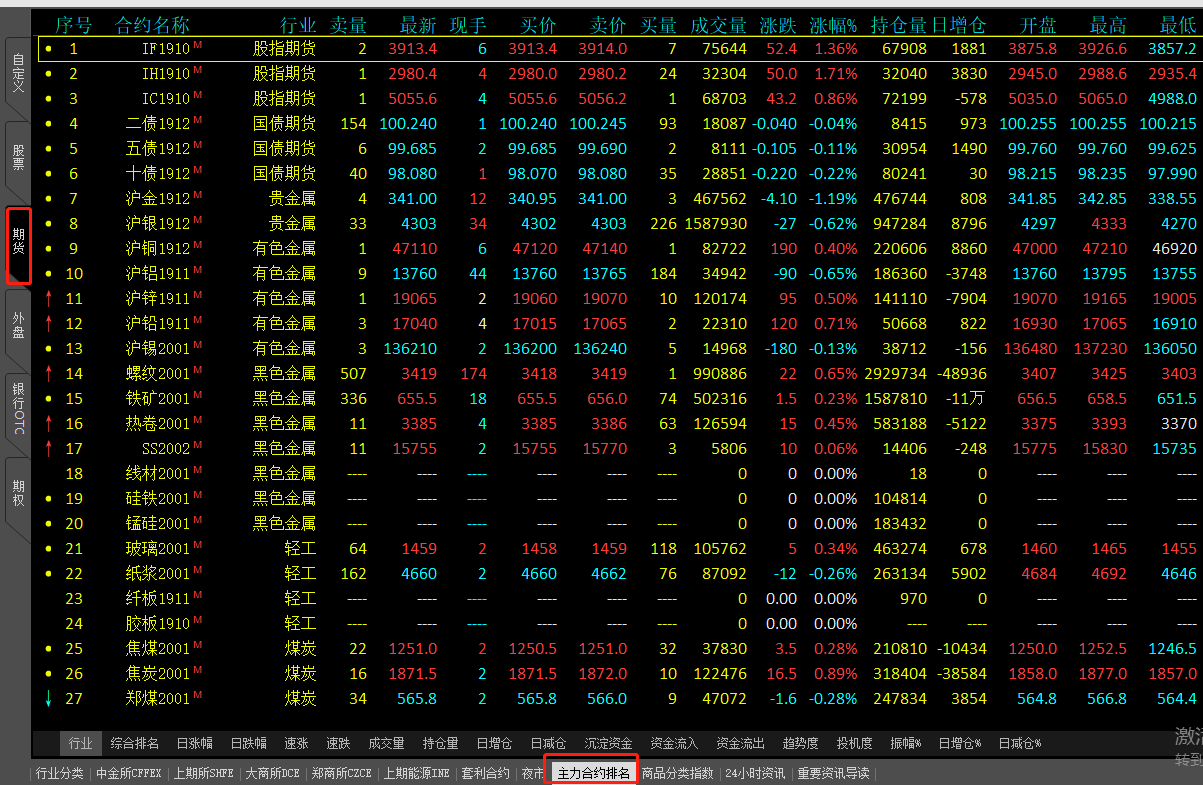The width and height of the screenshot is (1203, 785).
Task: Open the 24小时资讯 news tab
Action: pos(754,773)
